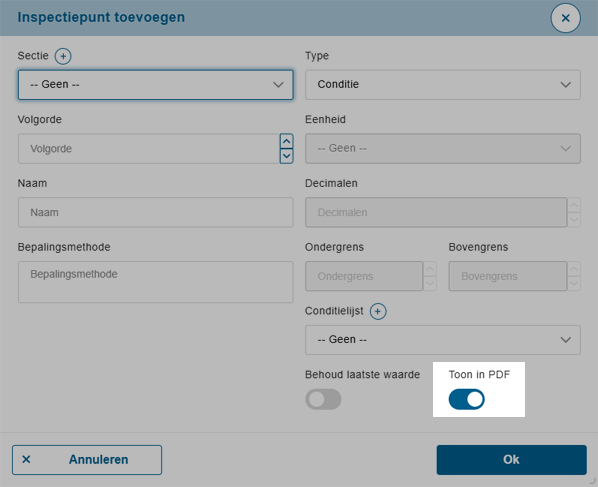The width and height of the screenshot is (598, 487).
Task: Expand the Conditielijst dropdown
Action: point(443,340)
